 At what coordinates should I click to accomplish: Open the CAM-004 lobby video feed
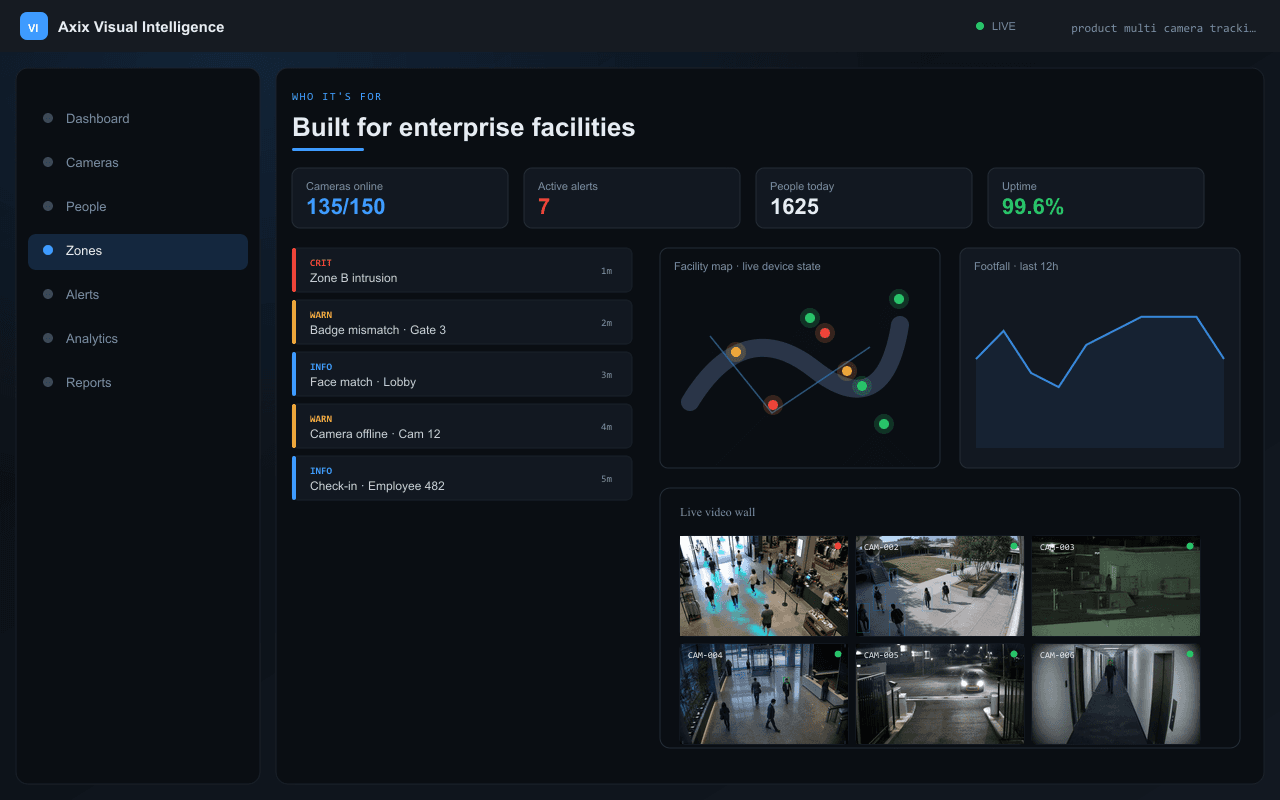pyautogui.click(x=764, y=694)
